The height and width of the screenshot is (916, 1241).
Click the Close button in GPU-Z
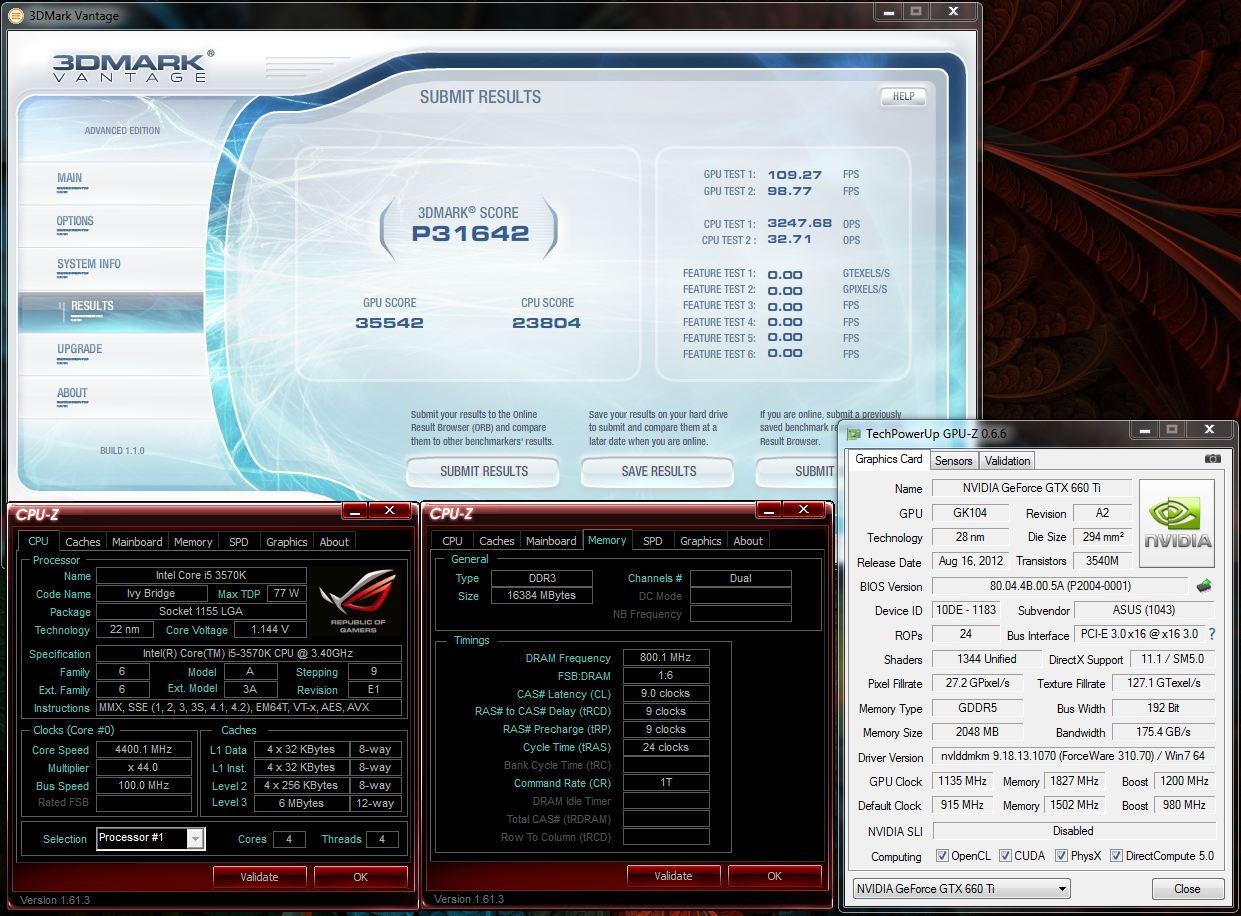(1187, 888)
